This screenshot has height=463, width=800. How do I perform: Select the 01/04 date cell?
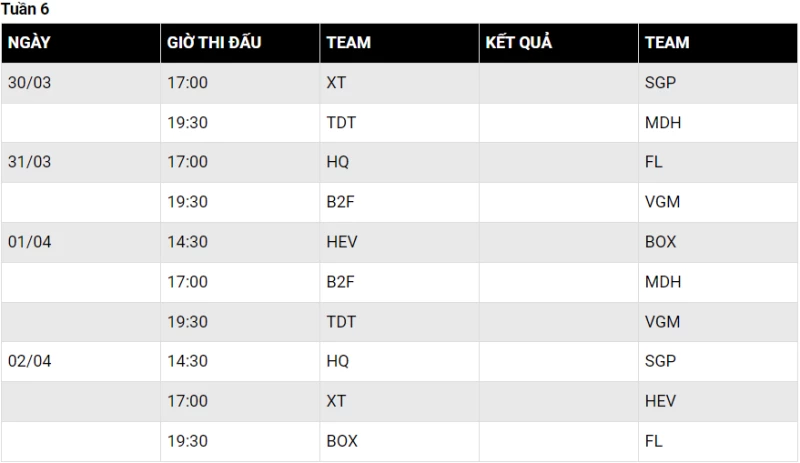pos(29,242)
